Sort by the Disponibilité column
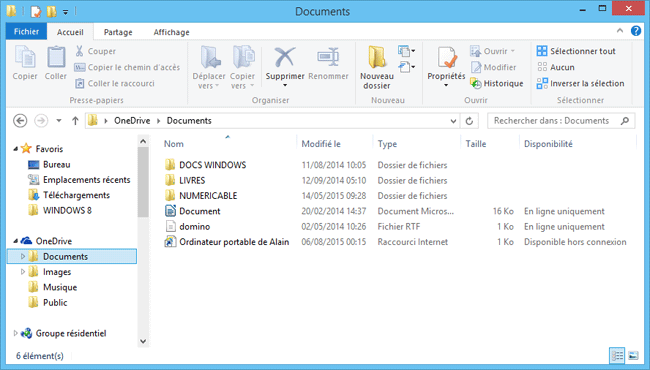Viewport: 650px width, 370px height. pyautogui.click(x=548, y=144)
